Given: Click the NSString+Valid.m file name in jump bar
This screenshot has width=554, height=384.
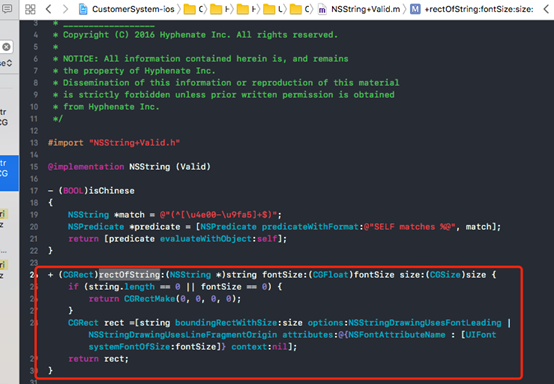Looking at the screenshot, I should point(365,9).
